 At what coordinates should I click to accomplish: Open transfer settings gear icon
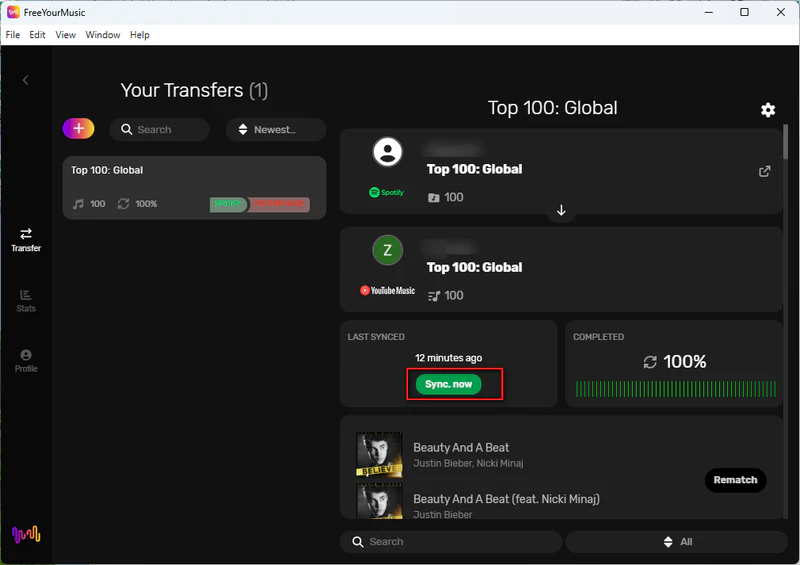pyautogui.click(x=768, y=110)
